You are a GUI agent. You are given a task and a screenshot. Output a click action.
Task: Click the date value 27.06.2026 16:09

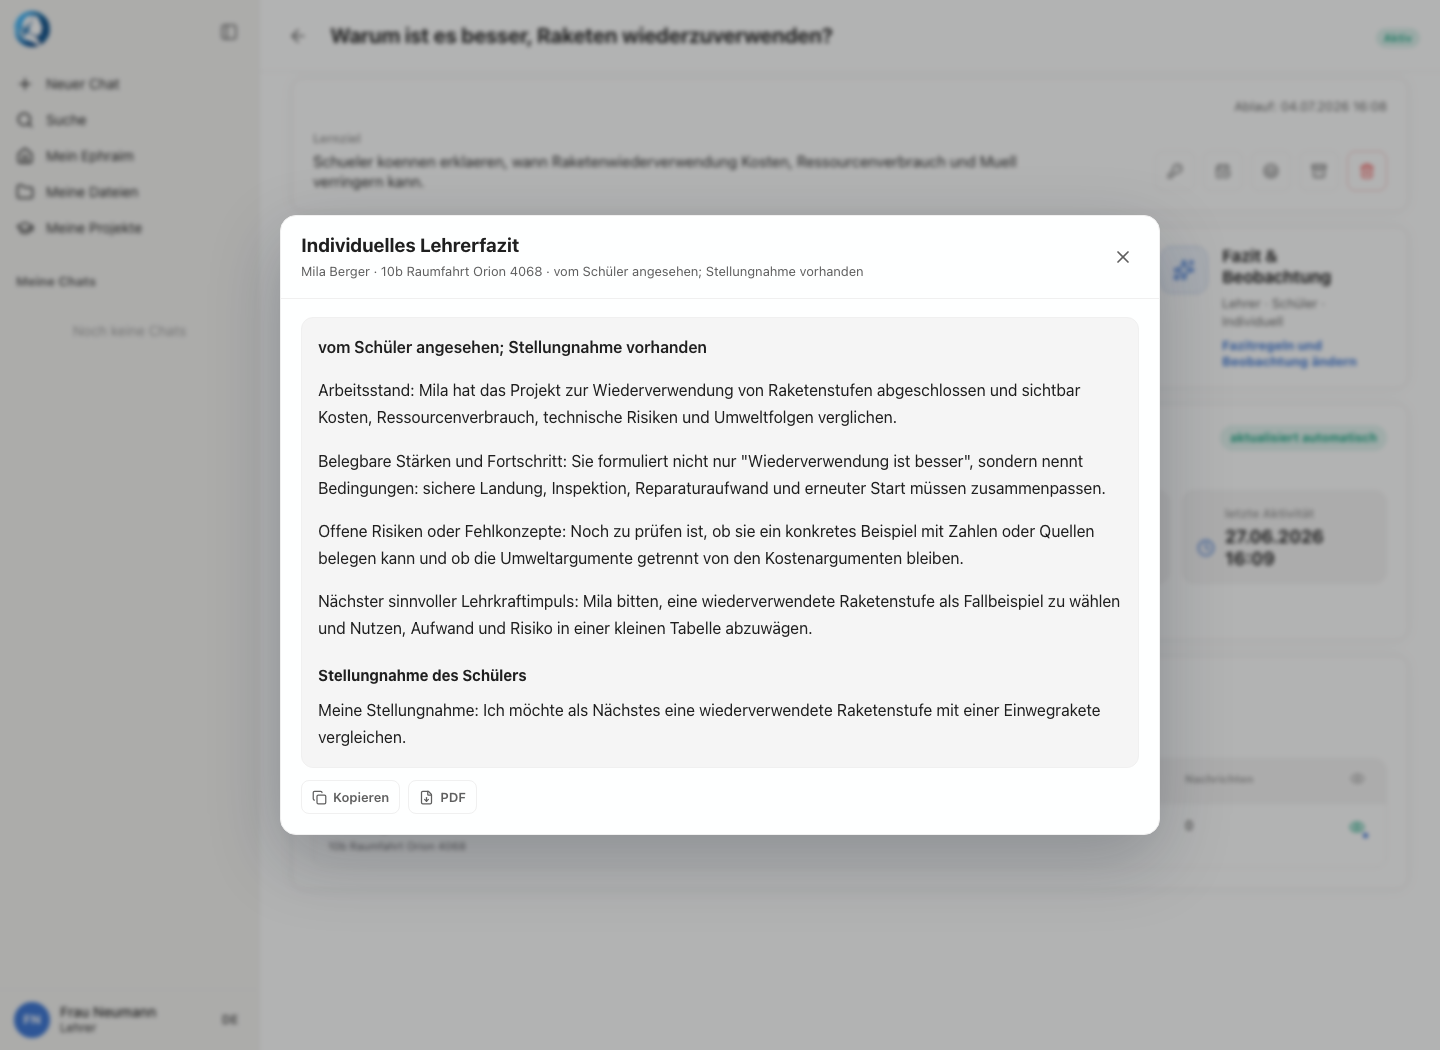coord(1274,547)
